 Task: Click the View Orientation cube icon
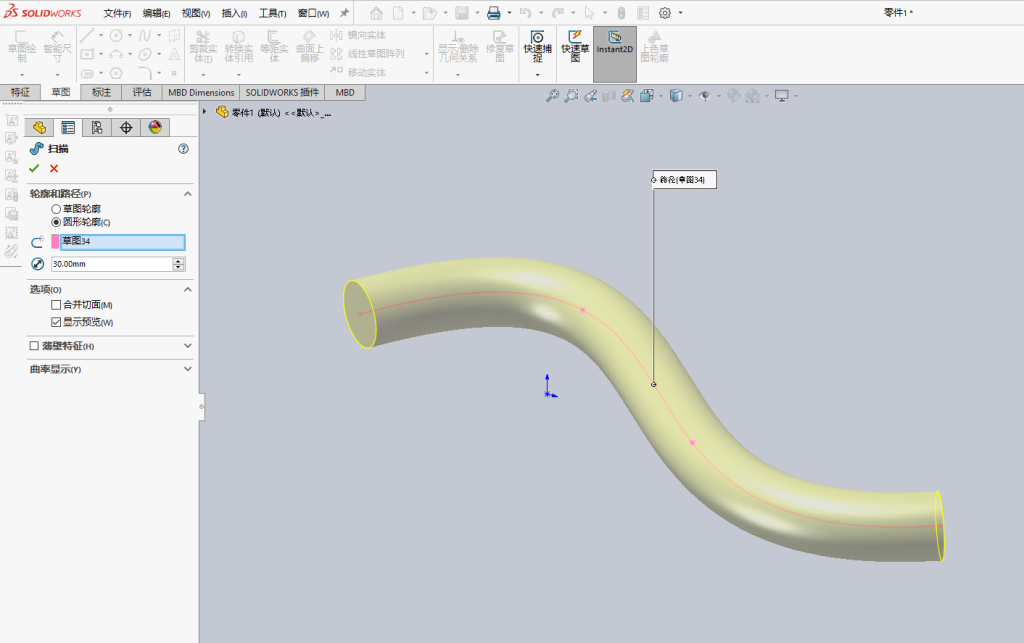click(x=647, y=96)
